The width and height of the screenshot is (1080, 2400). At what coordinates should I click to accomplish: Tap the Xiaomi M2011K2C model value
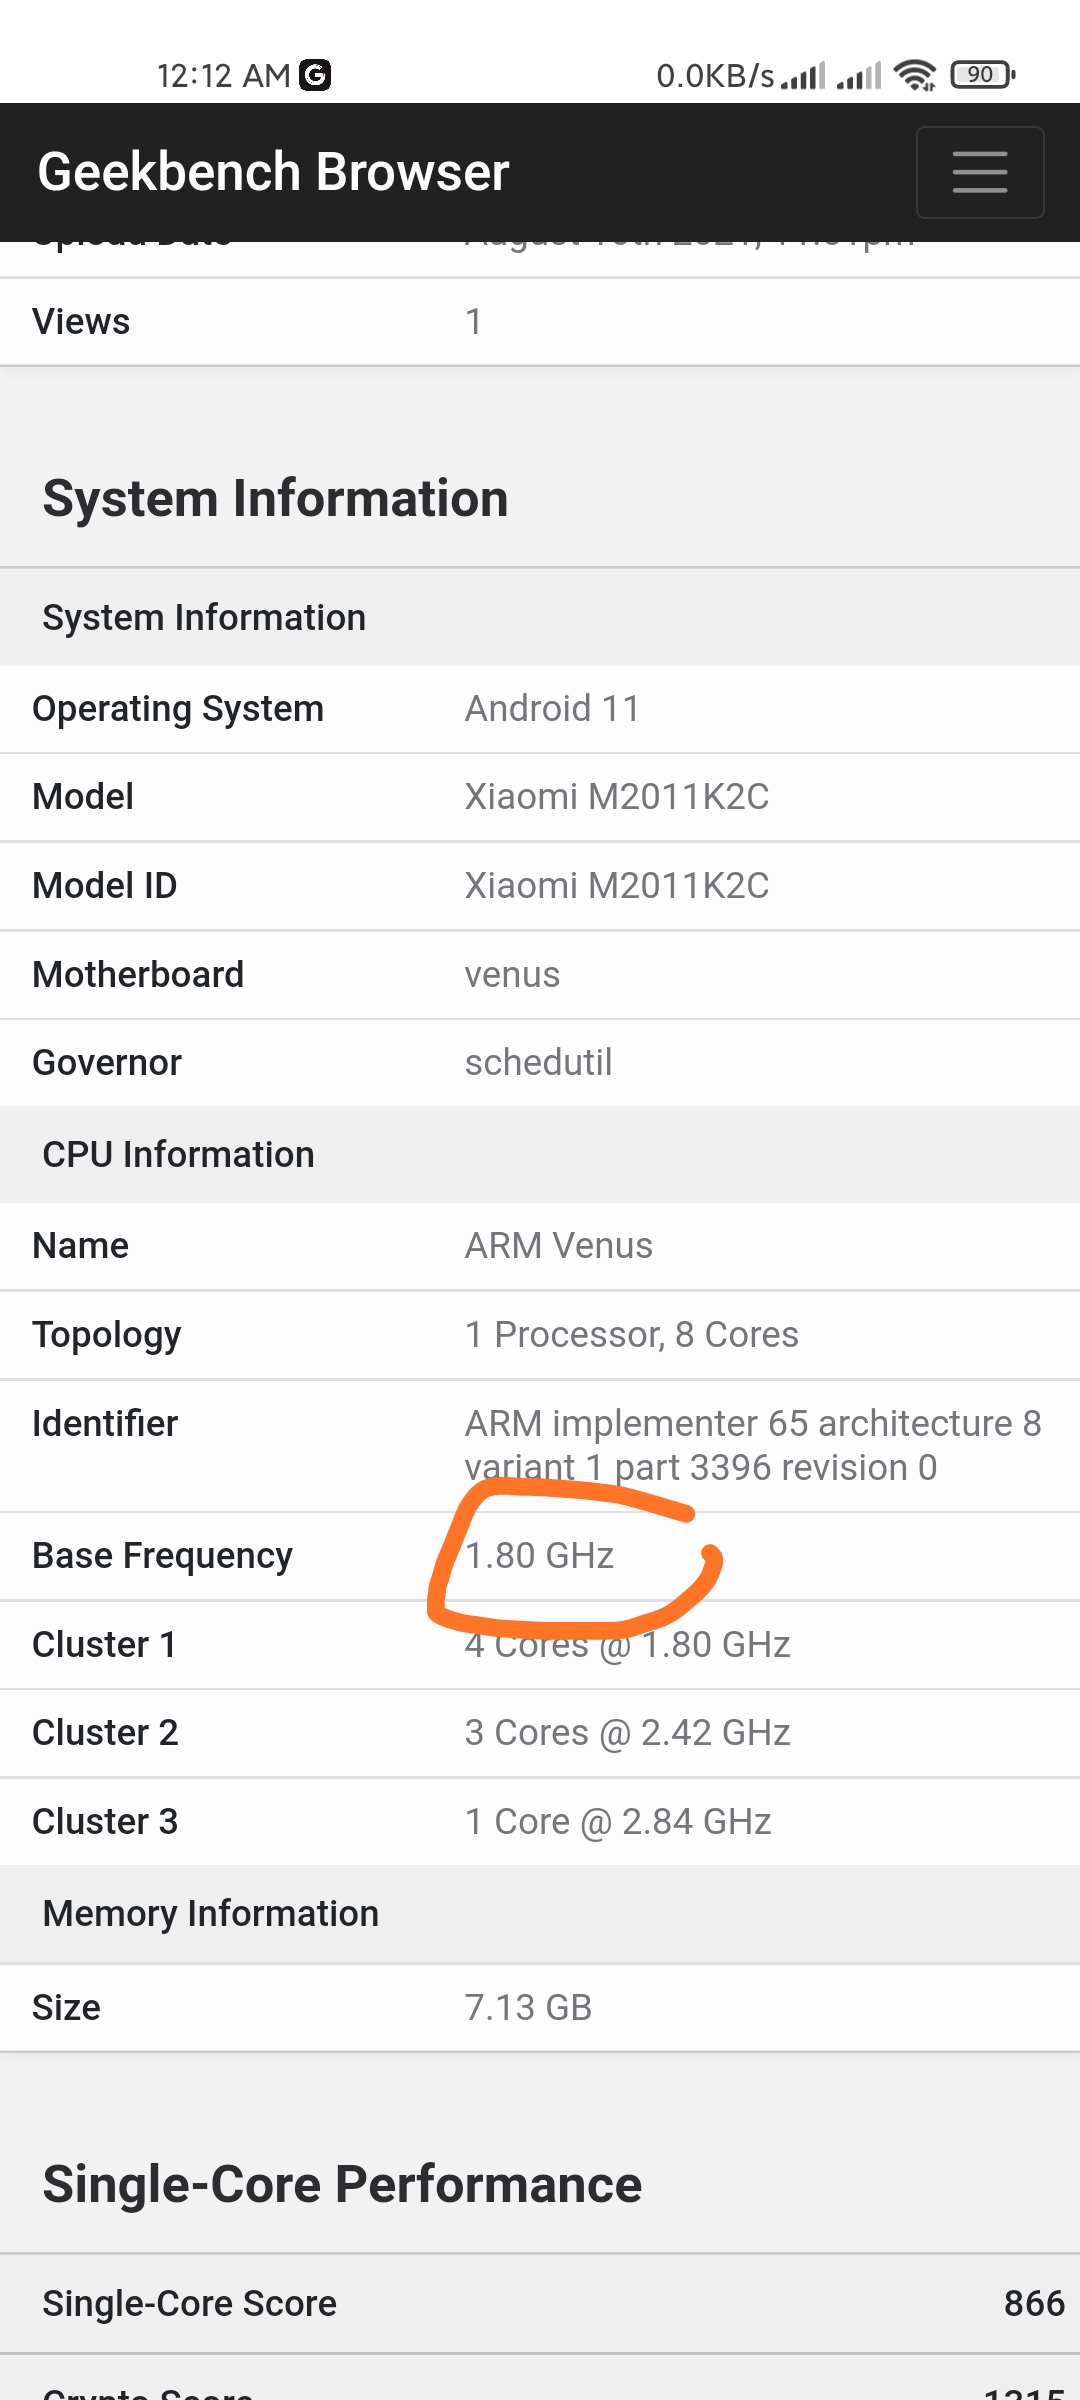point(617,797)
